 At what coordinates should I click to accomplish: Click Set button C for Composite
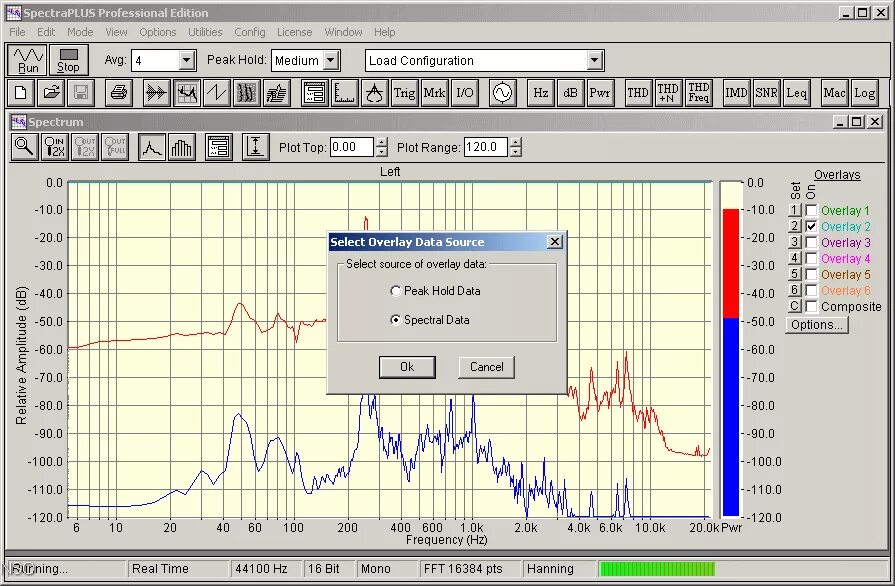(x=795, y=306)
